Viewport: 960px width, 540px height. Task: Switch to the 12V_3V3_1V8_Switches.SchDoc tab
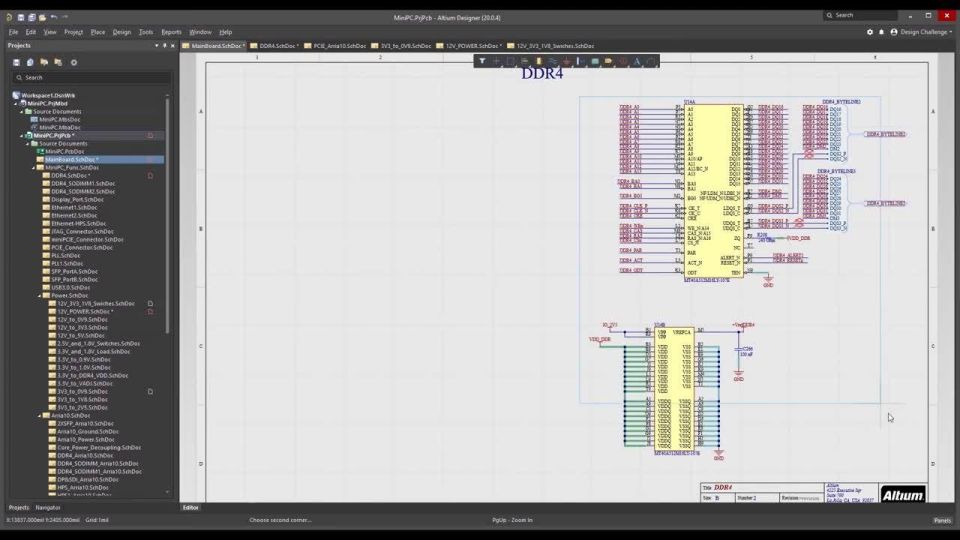550,46
